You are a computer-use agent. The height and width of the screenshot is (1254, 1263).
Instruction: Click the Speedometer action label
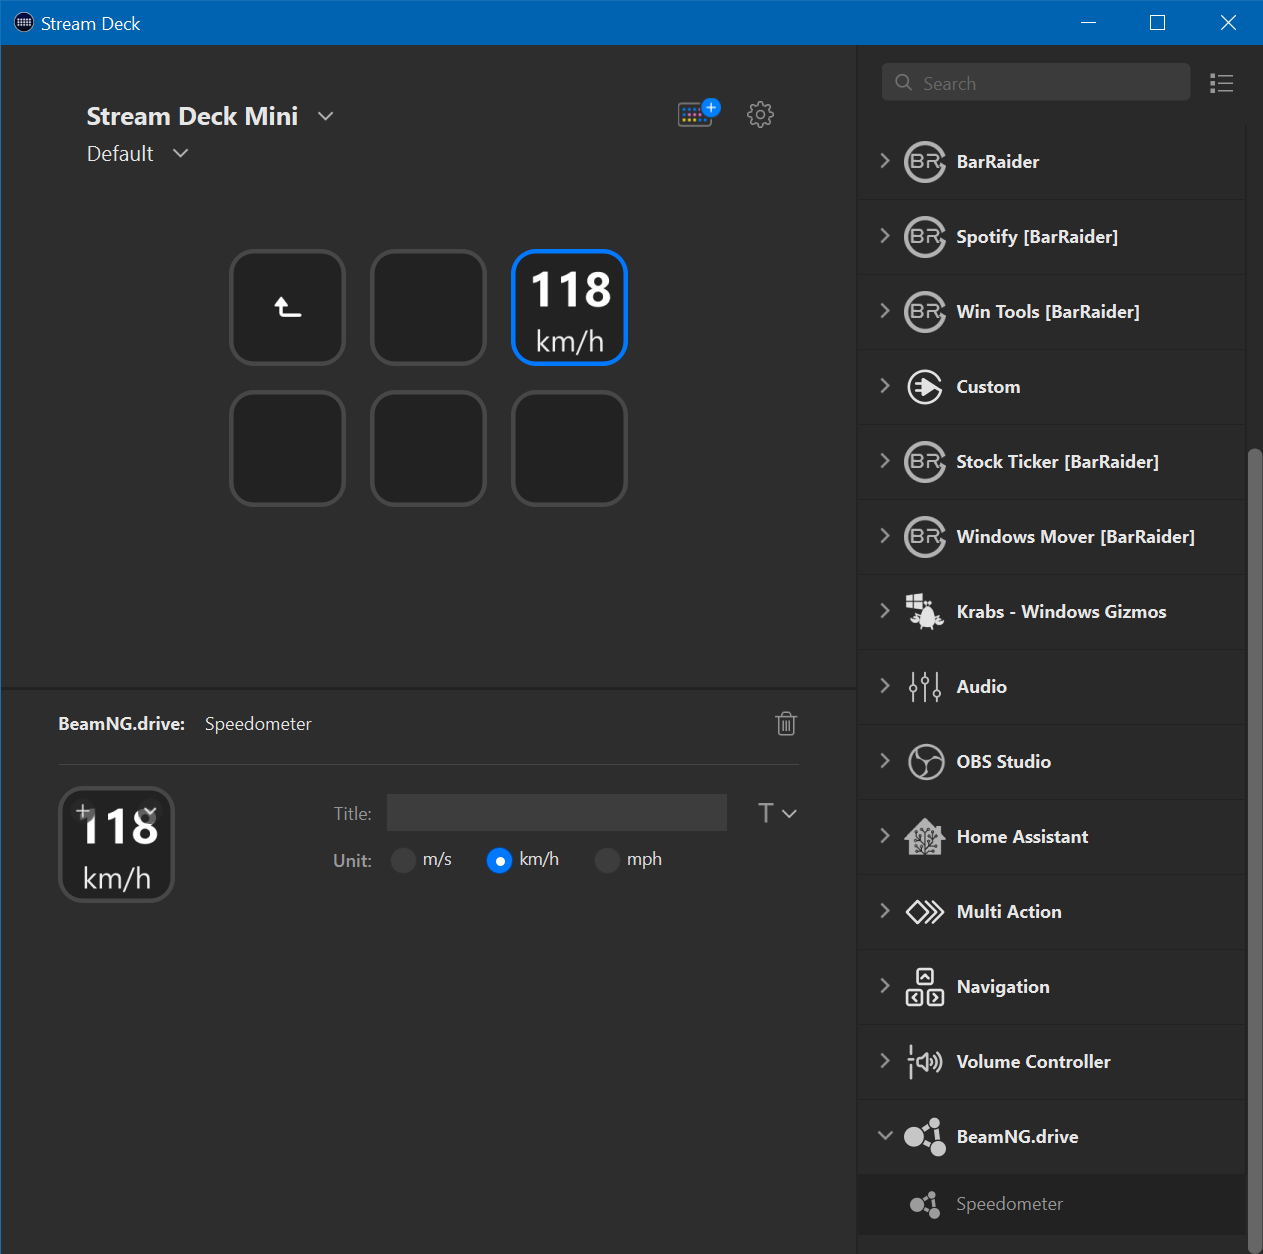1009,1204
